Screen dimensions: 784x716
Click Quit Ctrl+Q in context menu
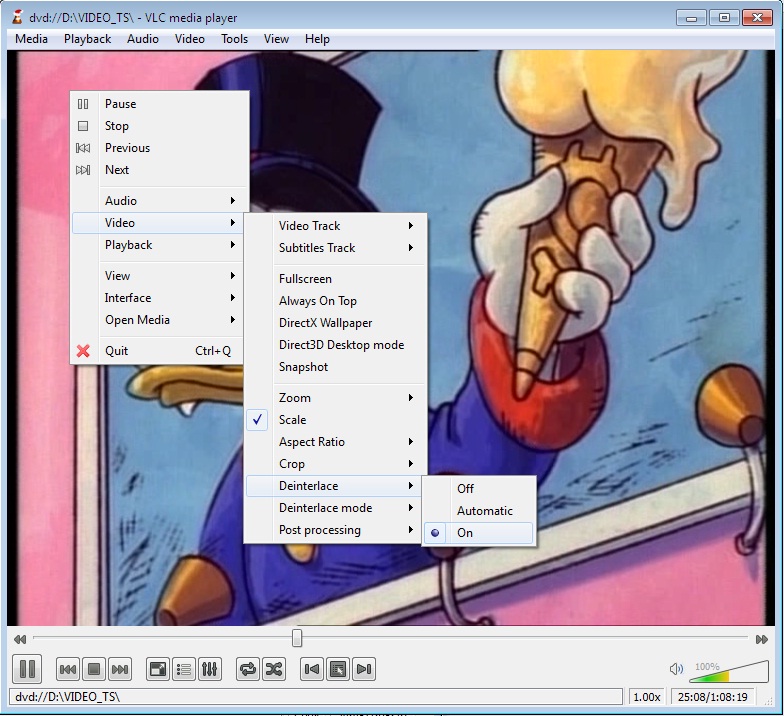tap(159, 351)
